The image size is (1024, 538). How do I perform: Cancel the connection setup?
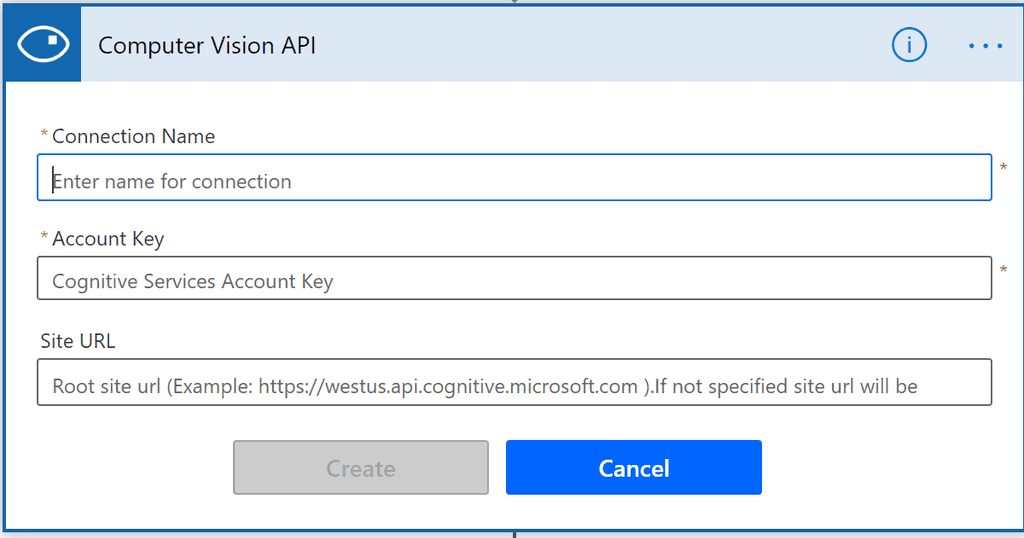[x=633, y=467]
